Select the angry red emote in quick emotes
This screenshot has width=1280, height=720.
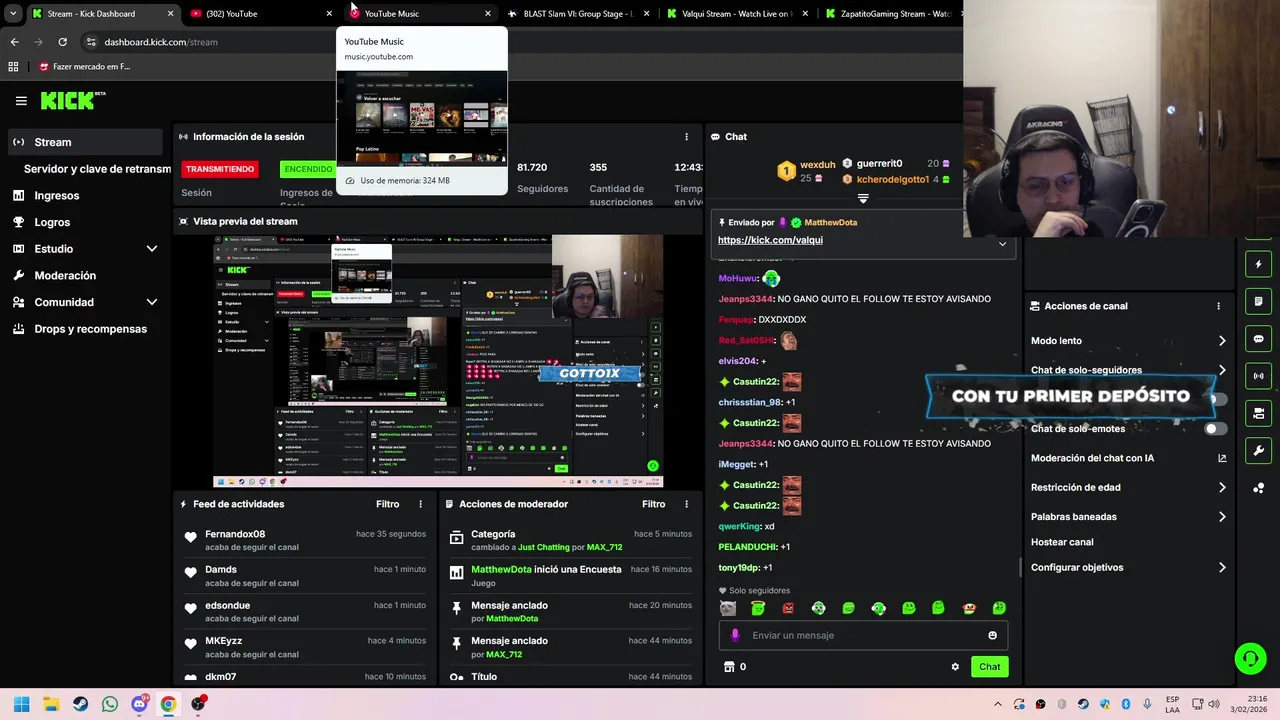[x=788, y=608]
